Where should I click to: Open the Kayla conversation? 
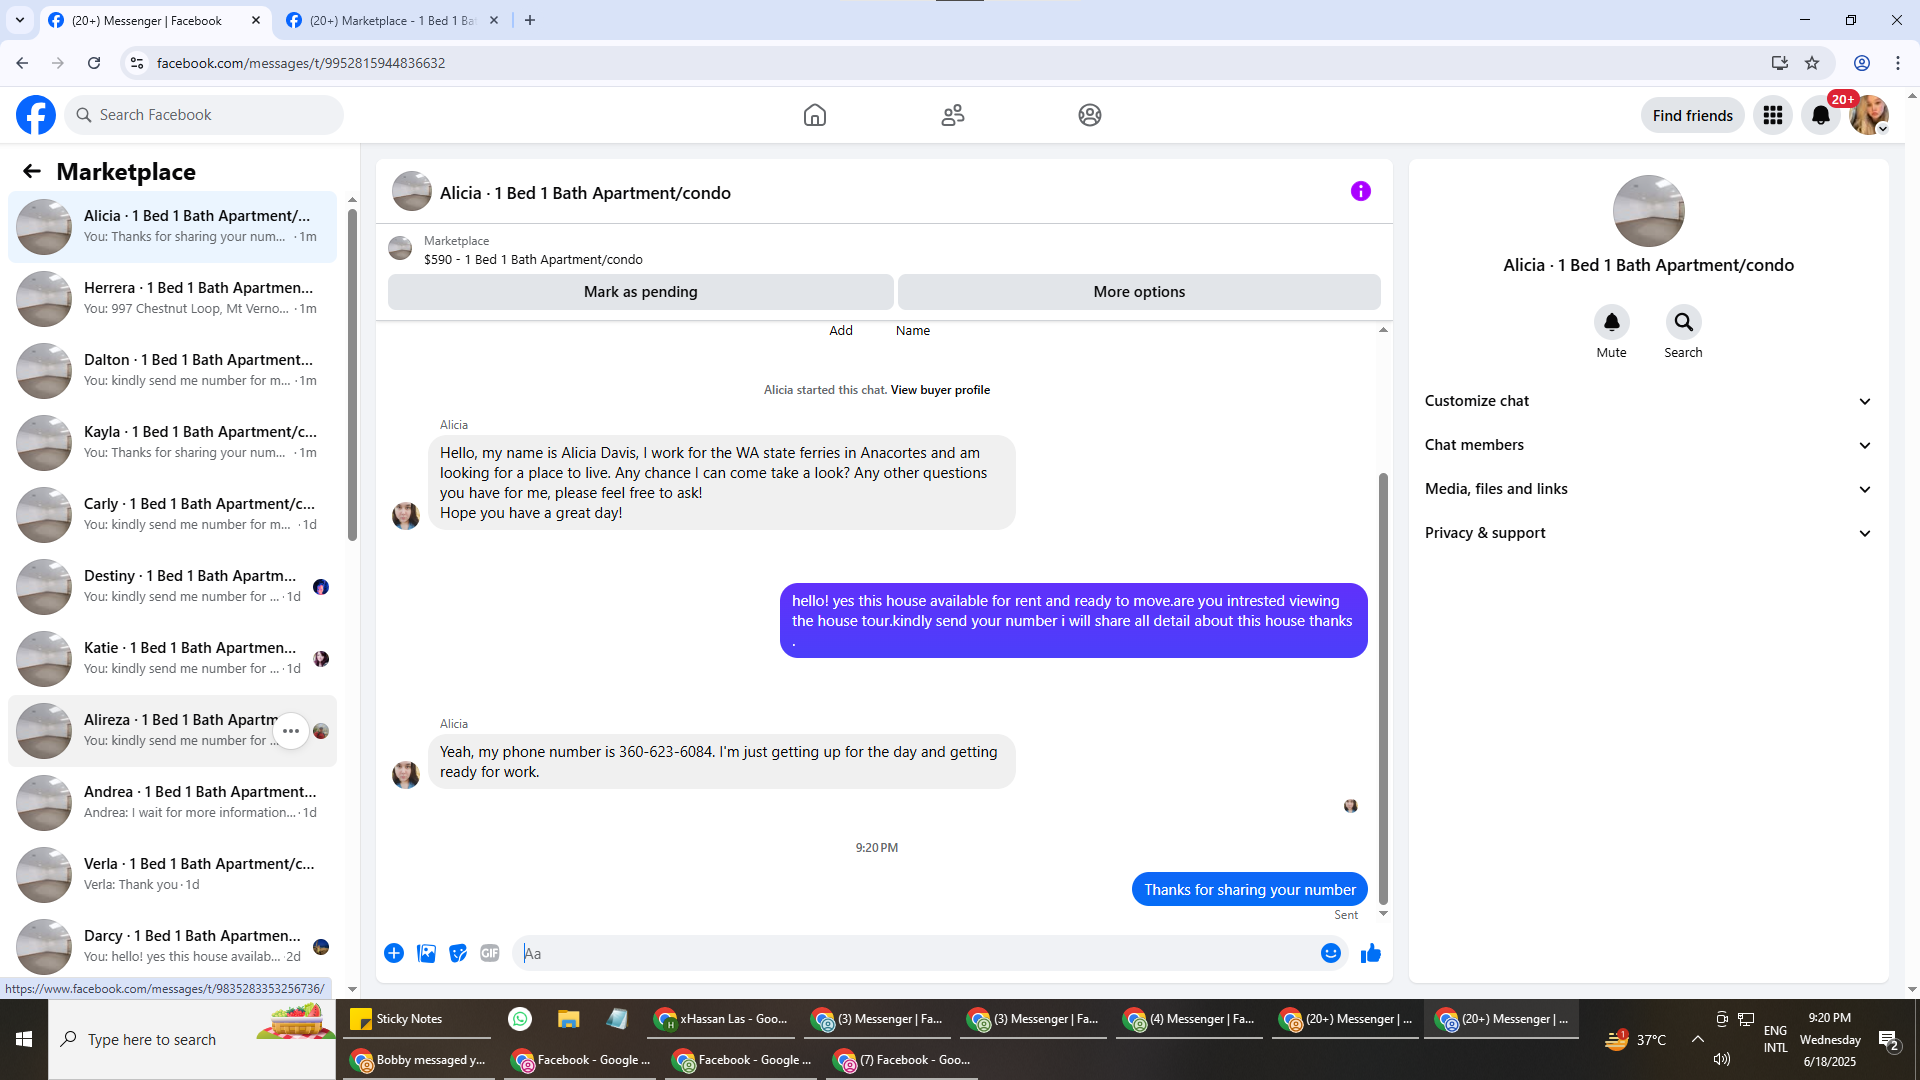tap(172, 442)
